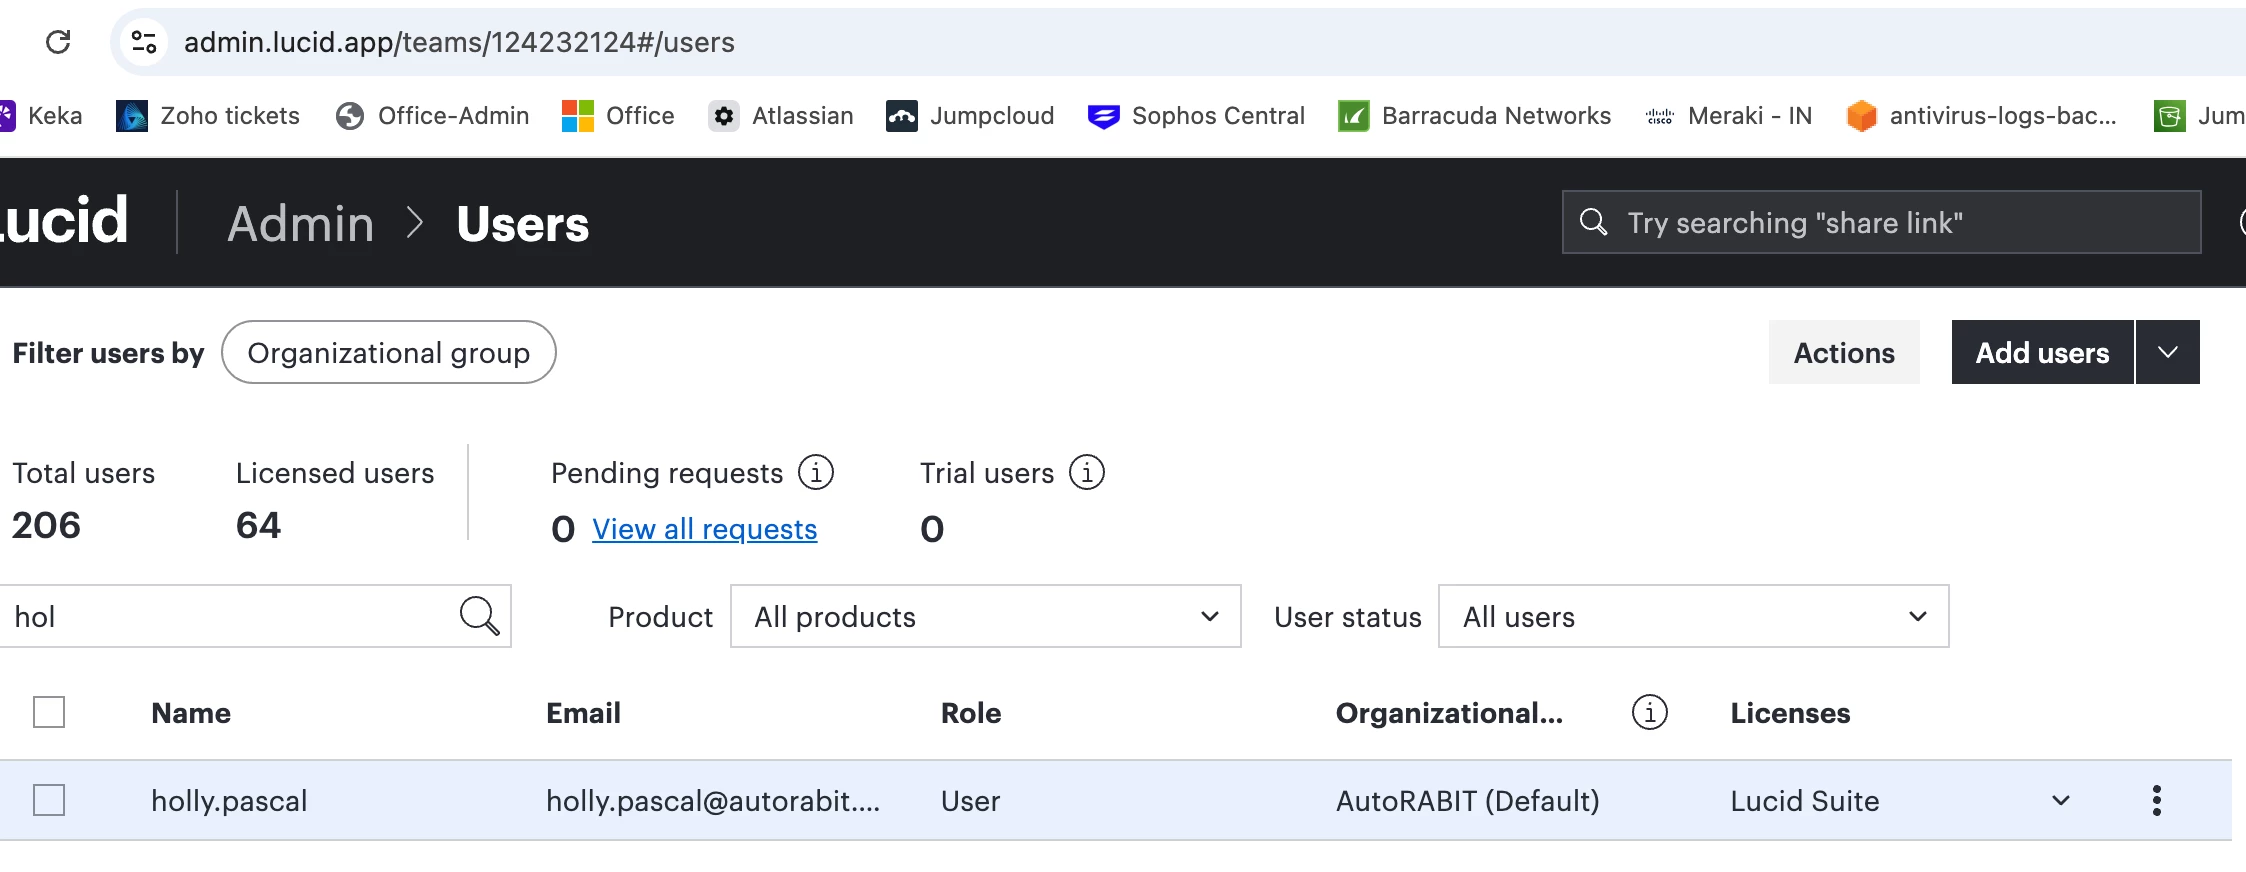The height and width of the screenshot is (872, 2246).
Task: Open the Jumpcloud bookmark
Action: [970, 116]
